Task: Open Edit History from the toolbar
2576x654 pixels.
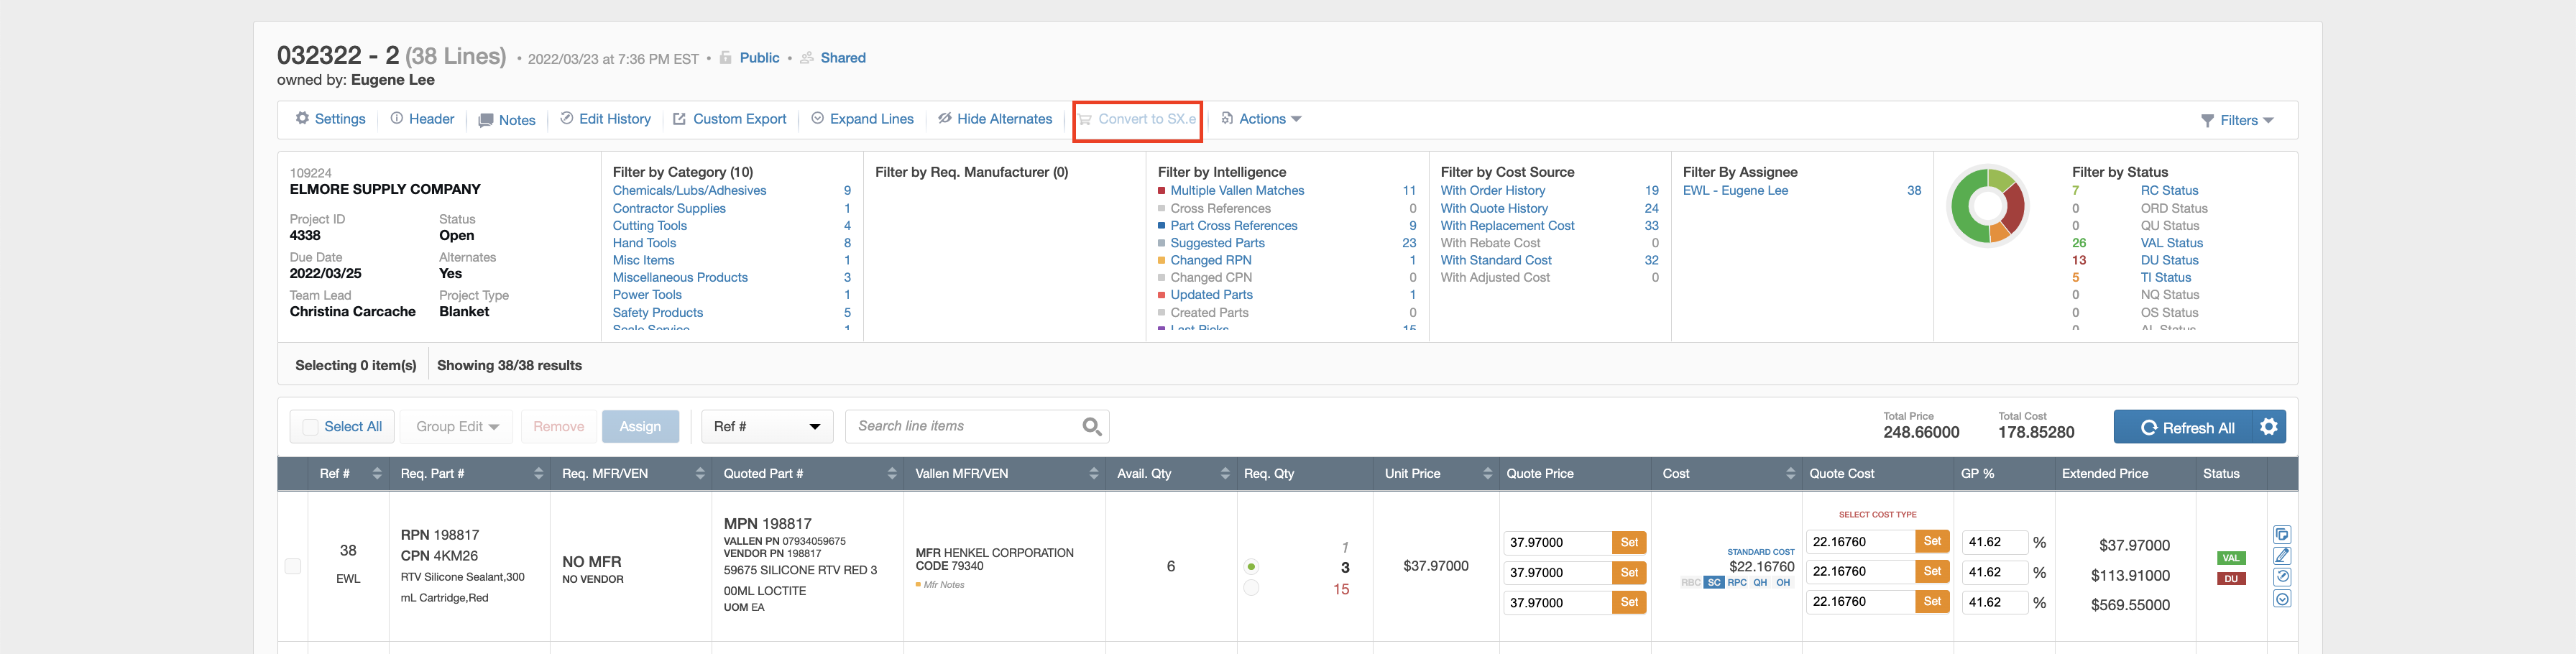Action: click(x=605, y=119)
